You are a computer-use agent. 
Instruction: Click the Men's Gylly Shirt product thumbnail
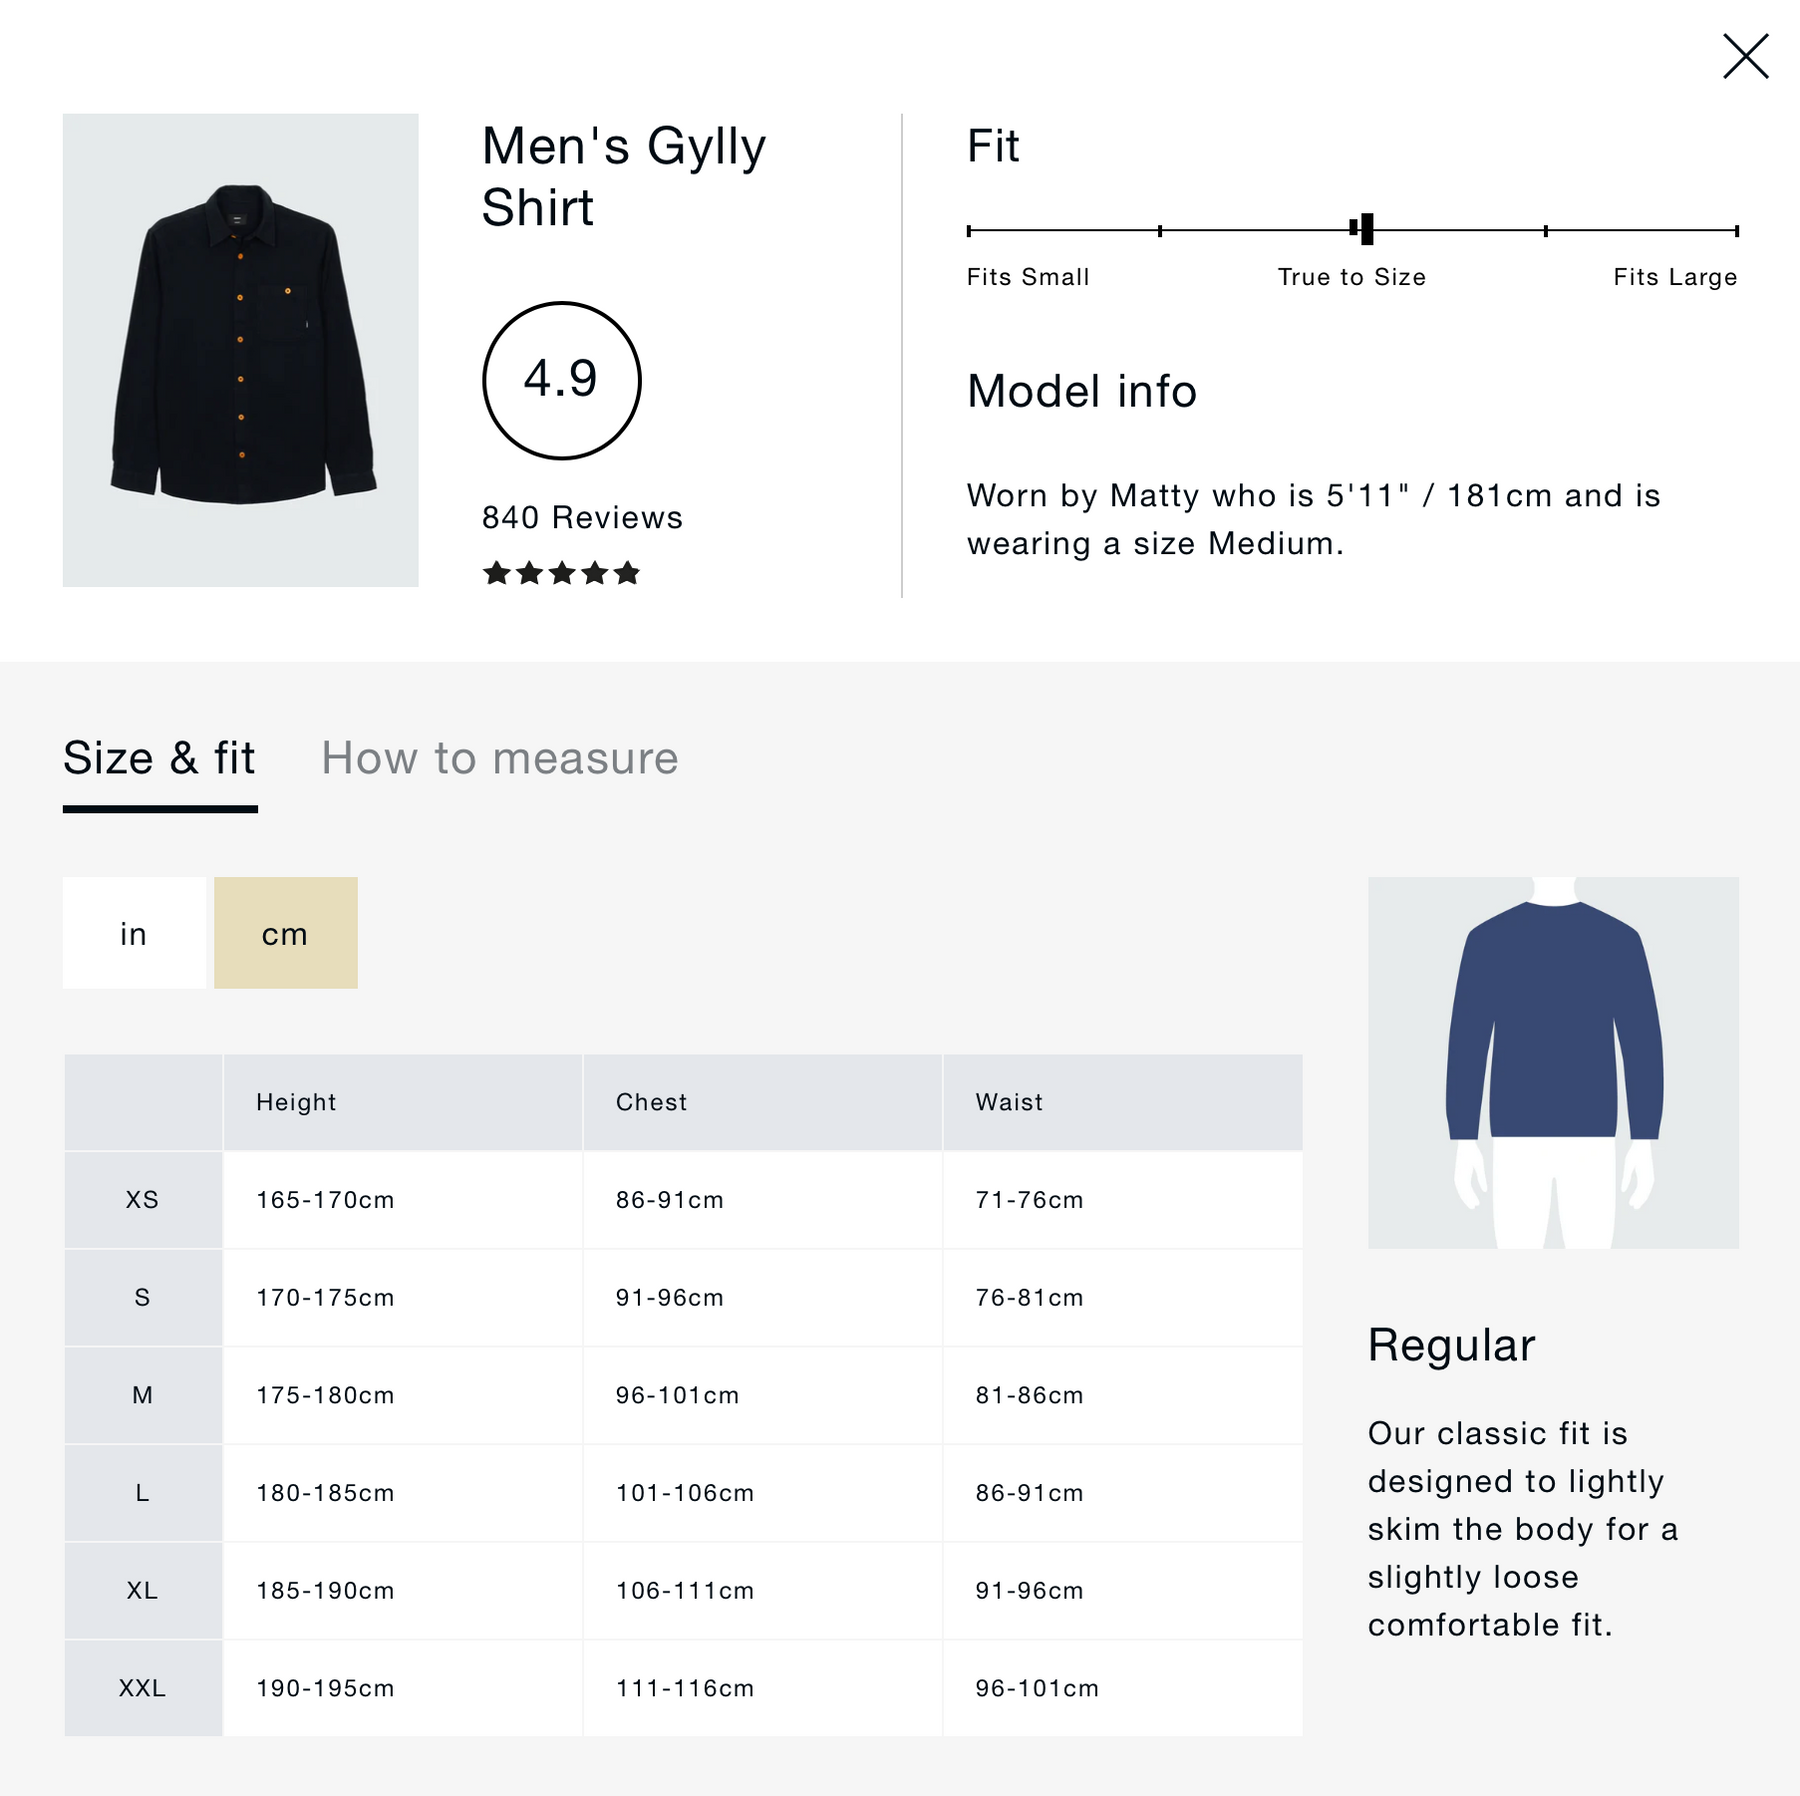tap(240, 349)
